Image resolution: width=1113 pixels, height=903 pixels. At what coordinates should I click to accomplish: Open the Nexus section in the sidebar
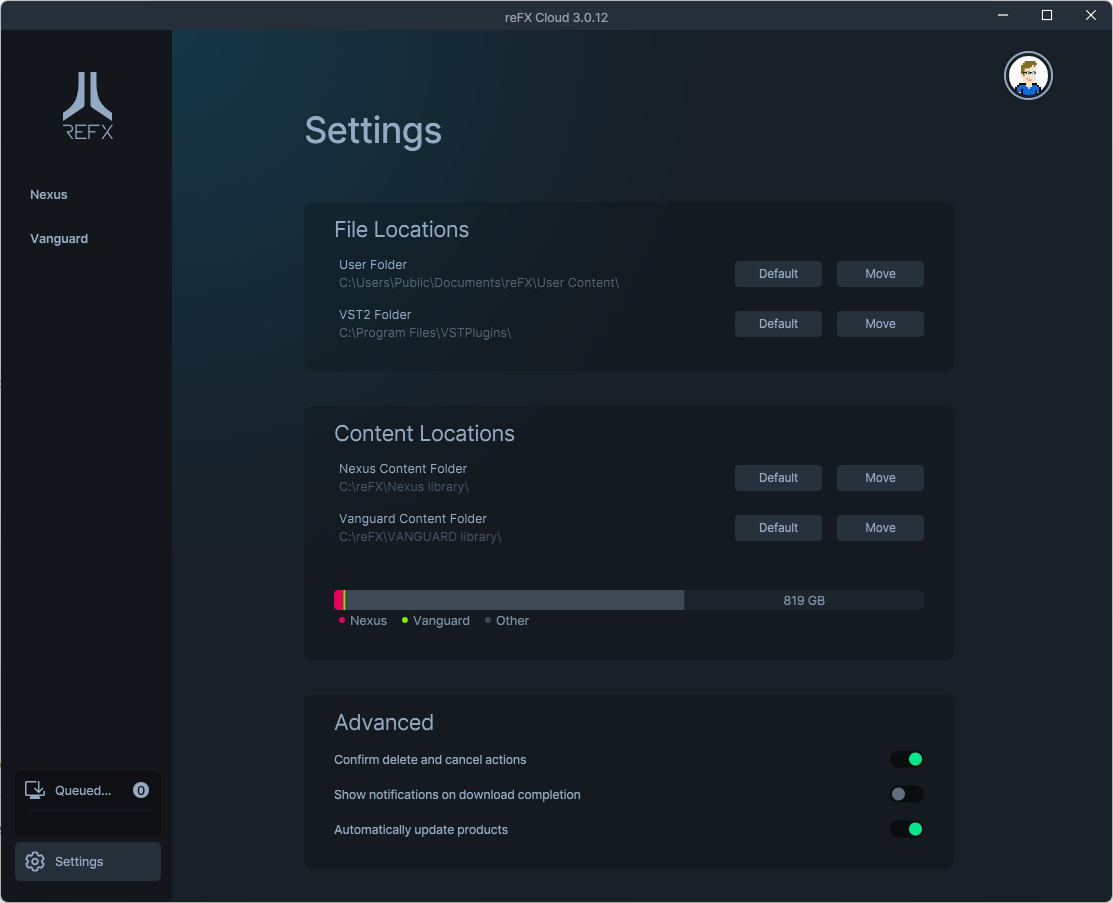[x=49, y=195]
